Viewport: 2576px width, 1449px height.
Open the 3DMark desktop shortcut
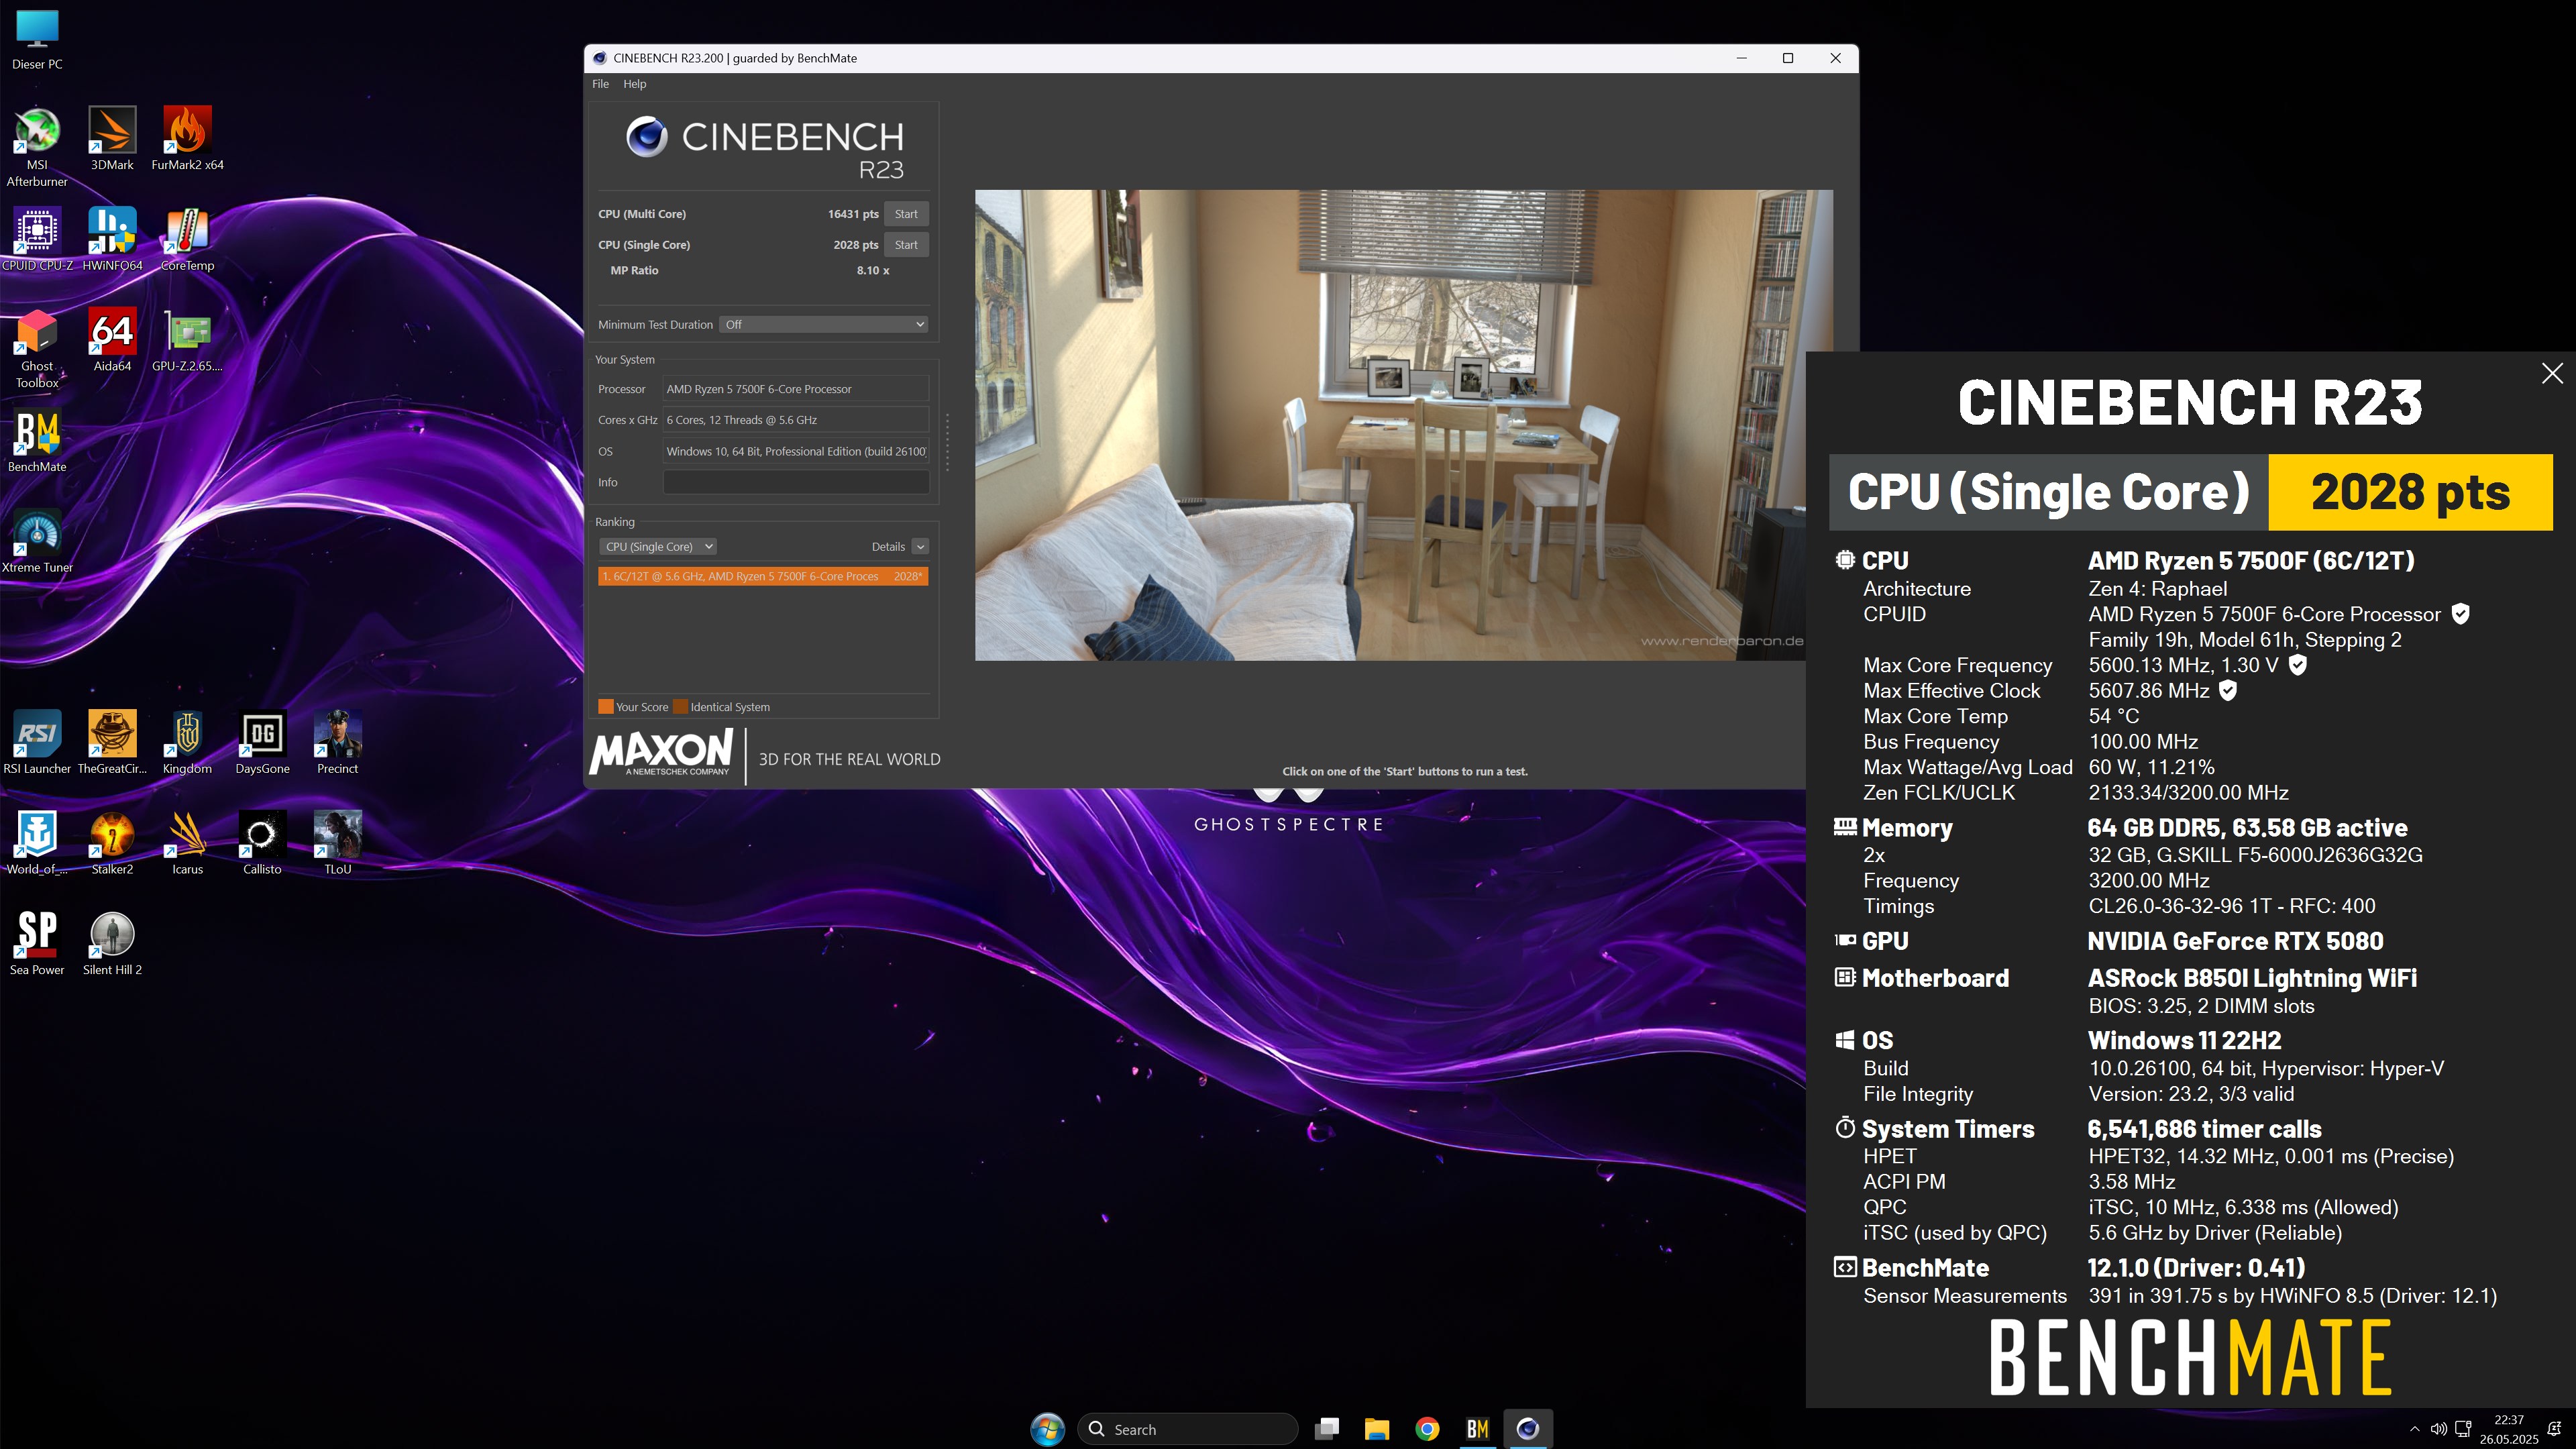112,139
